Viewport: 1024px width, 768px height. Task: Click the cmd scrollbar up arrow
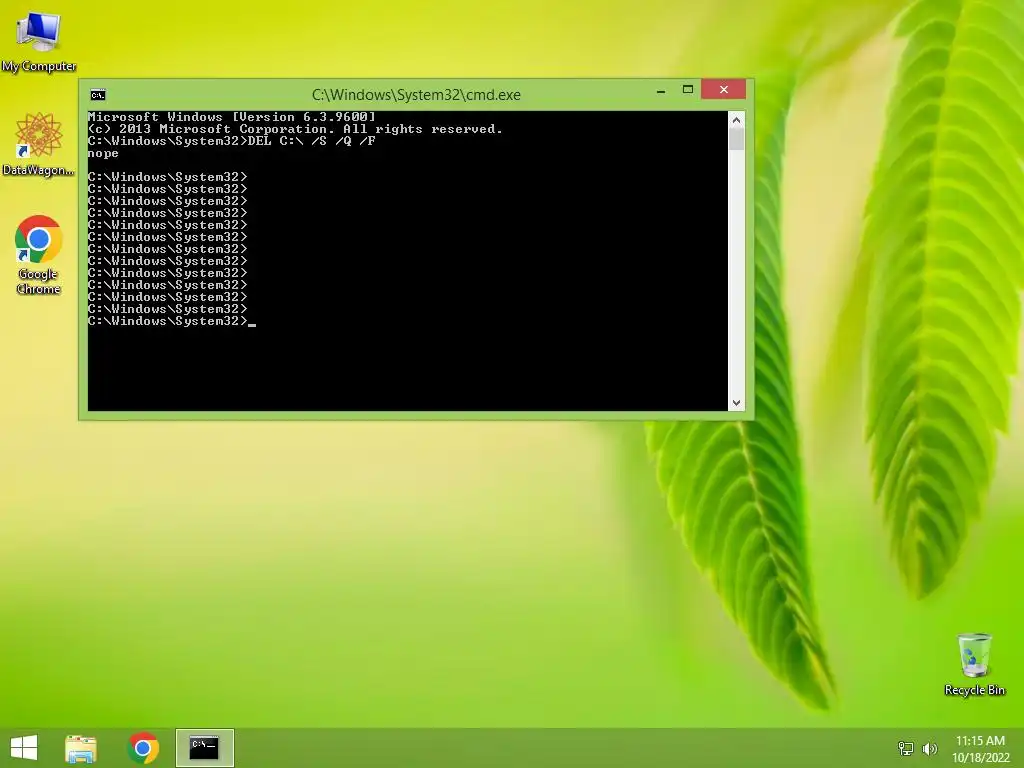pyautogui.click(x=737, y=120)
